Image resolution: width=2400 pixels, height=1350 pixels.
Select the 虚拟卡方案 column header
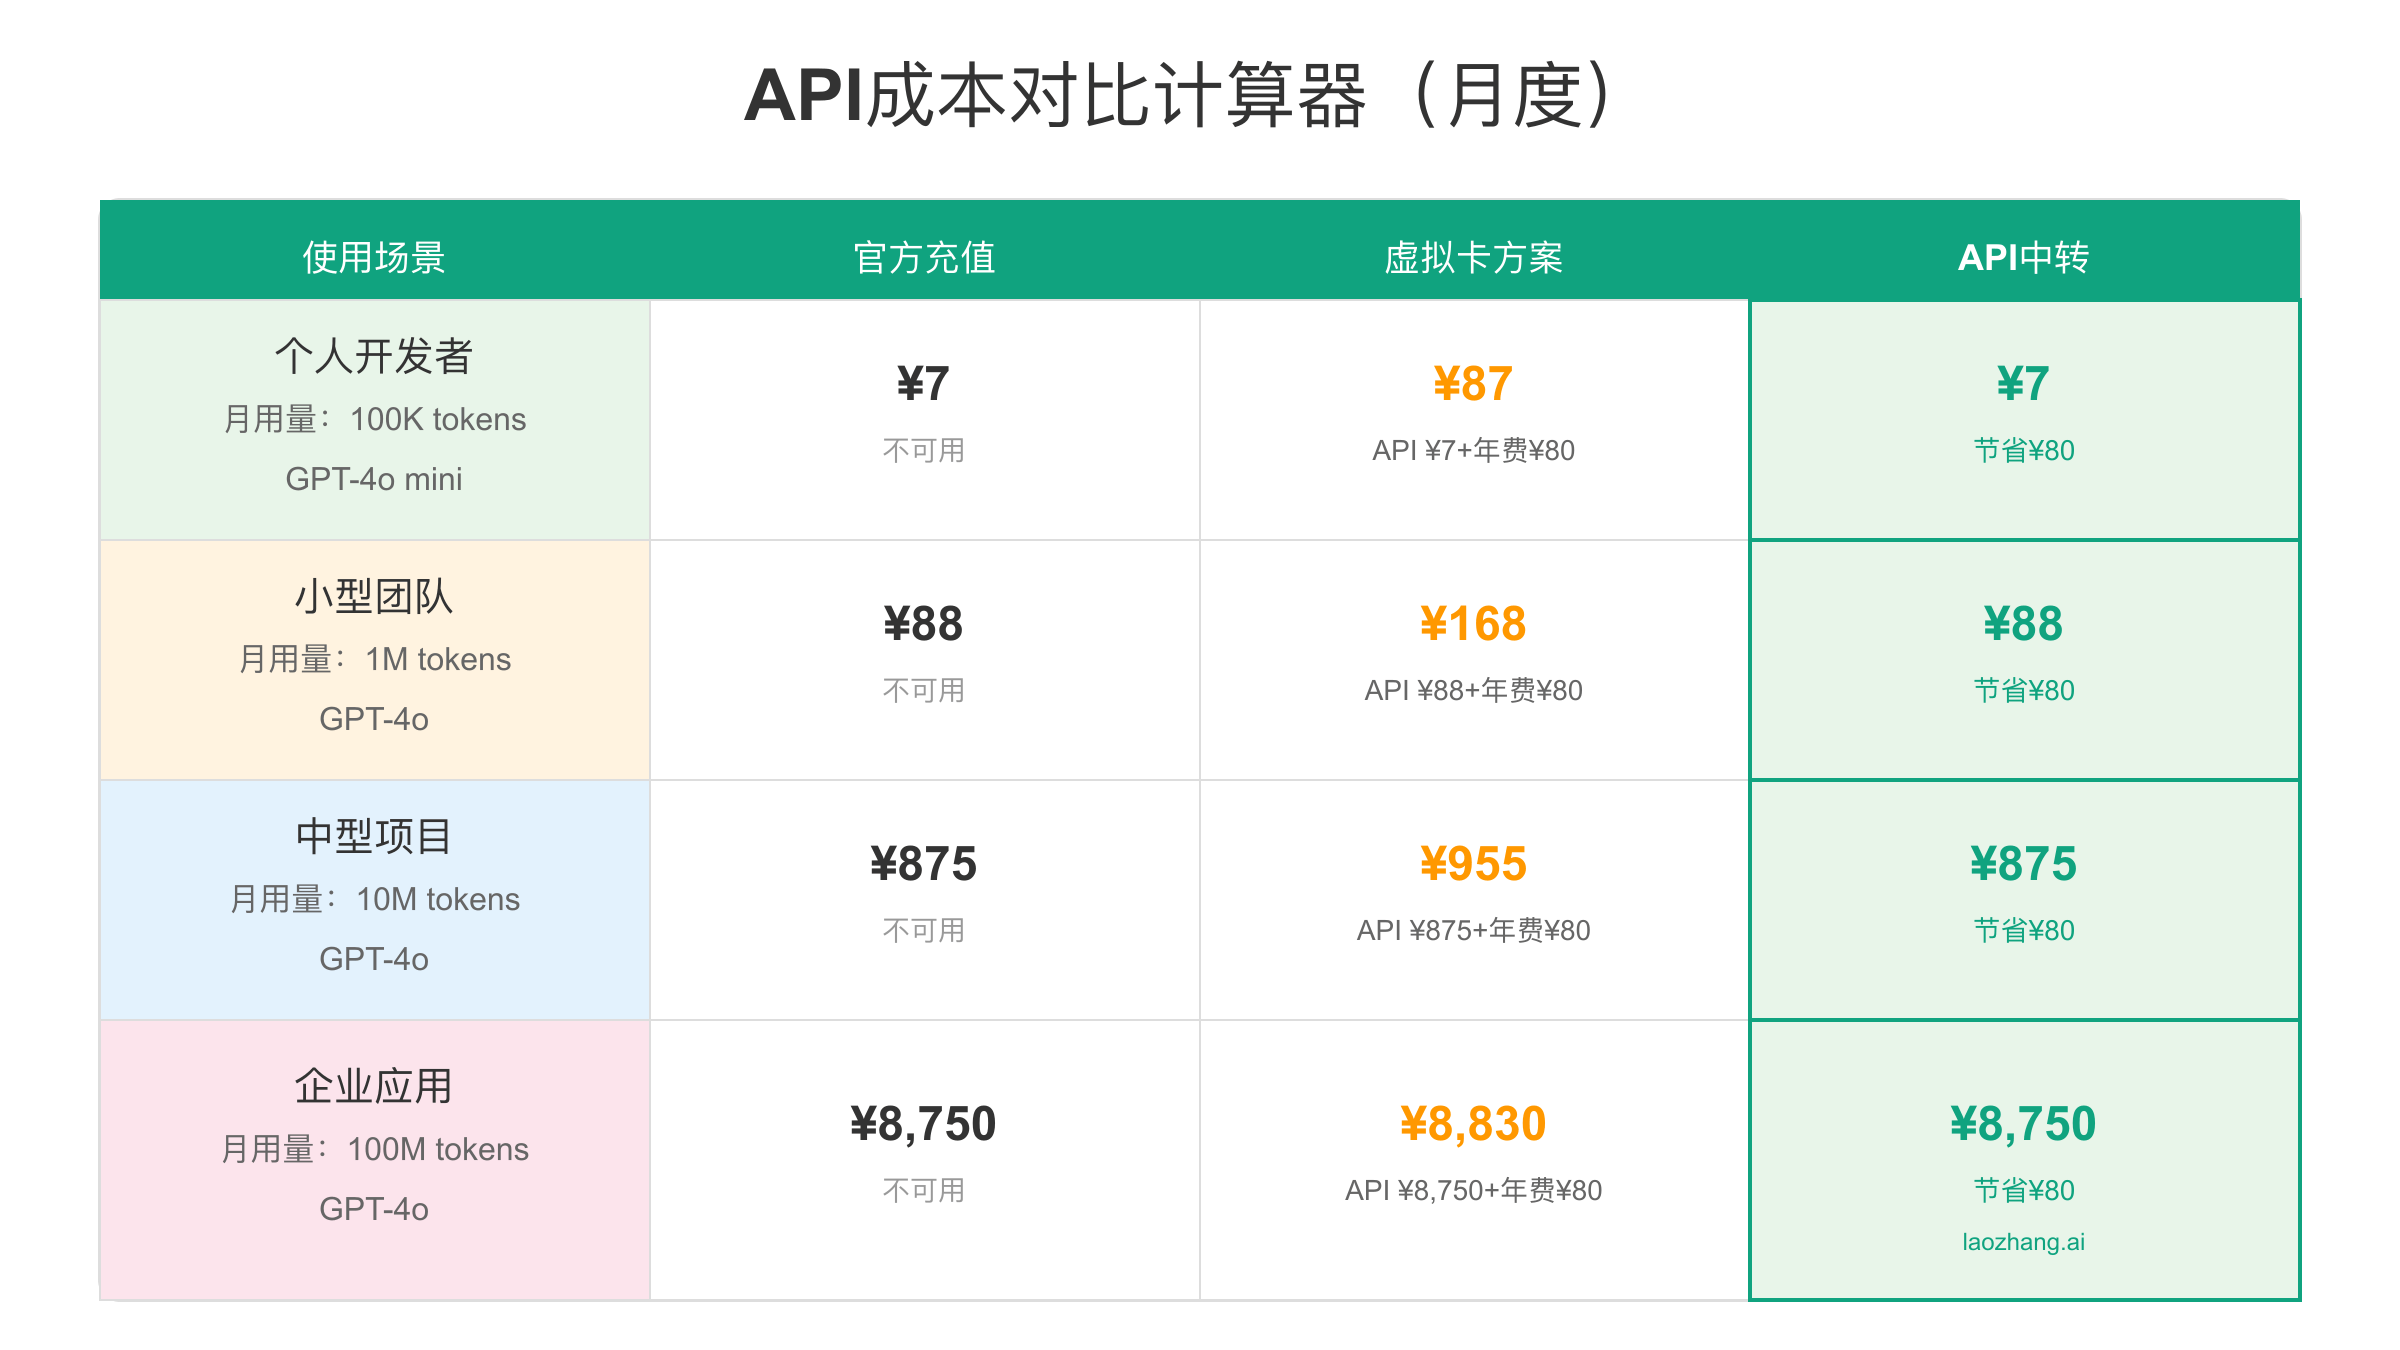tap(1473, 257)
